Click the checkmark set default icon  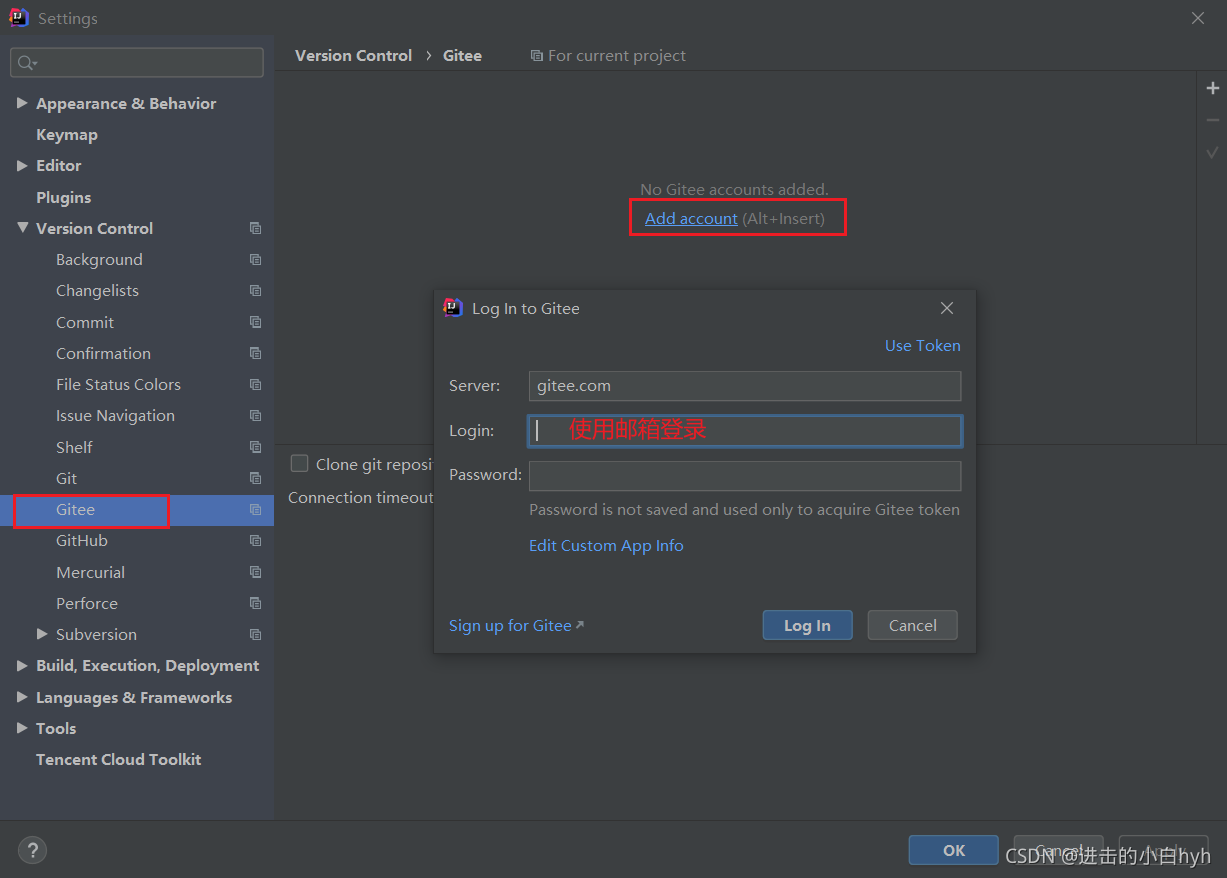[1212, 152]
